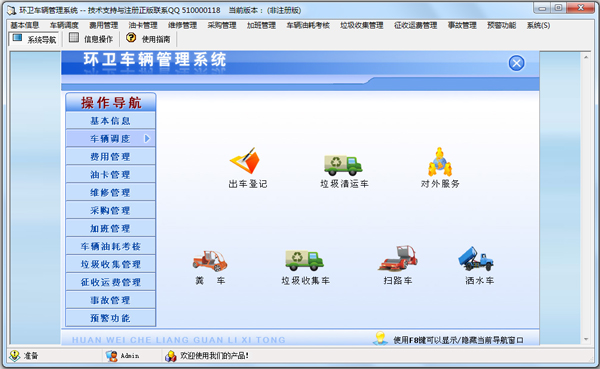Open the 垃圾清运车 truck icon
600x369 pixels.
pyautogui.click(x=343, y=165)
